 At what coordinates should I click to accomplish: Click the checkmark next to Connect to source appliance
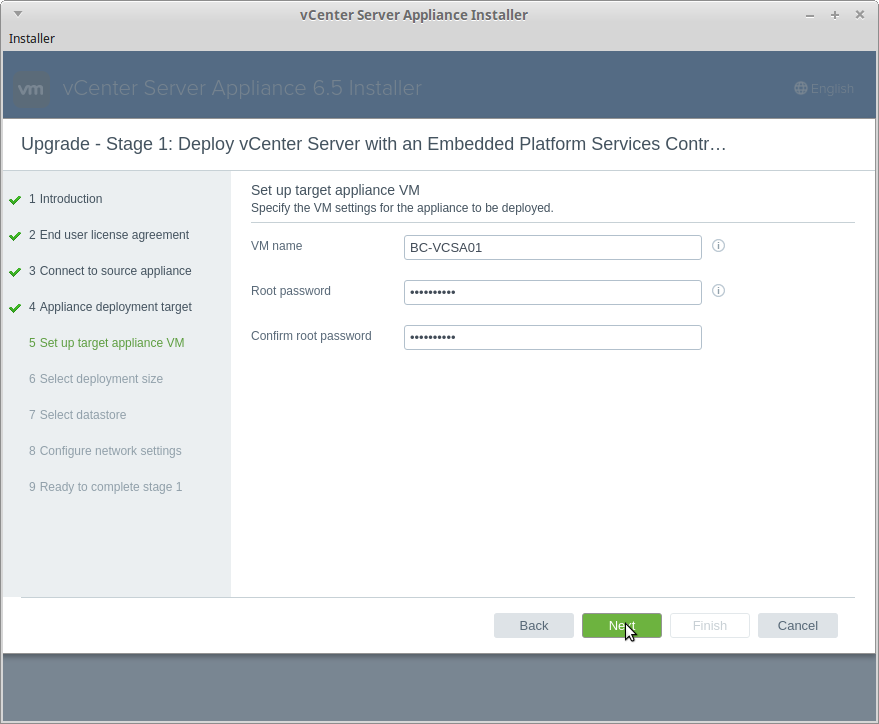pos(15,272)
